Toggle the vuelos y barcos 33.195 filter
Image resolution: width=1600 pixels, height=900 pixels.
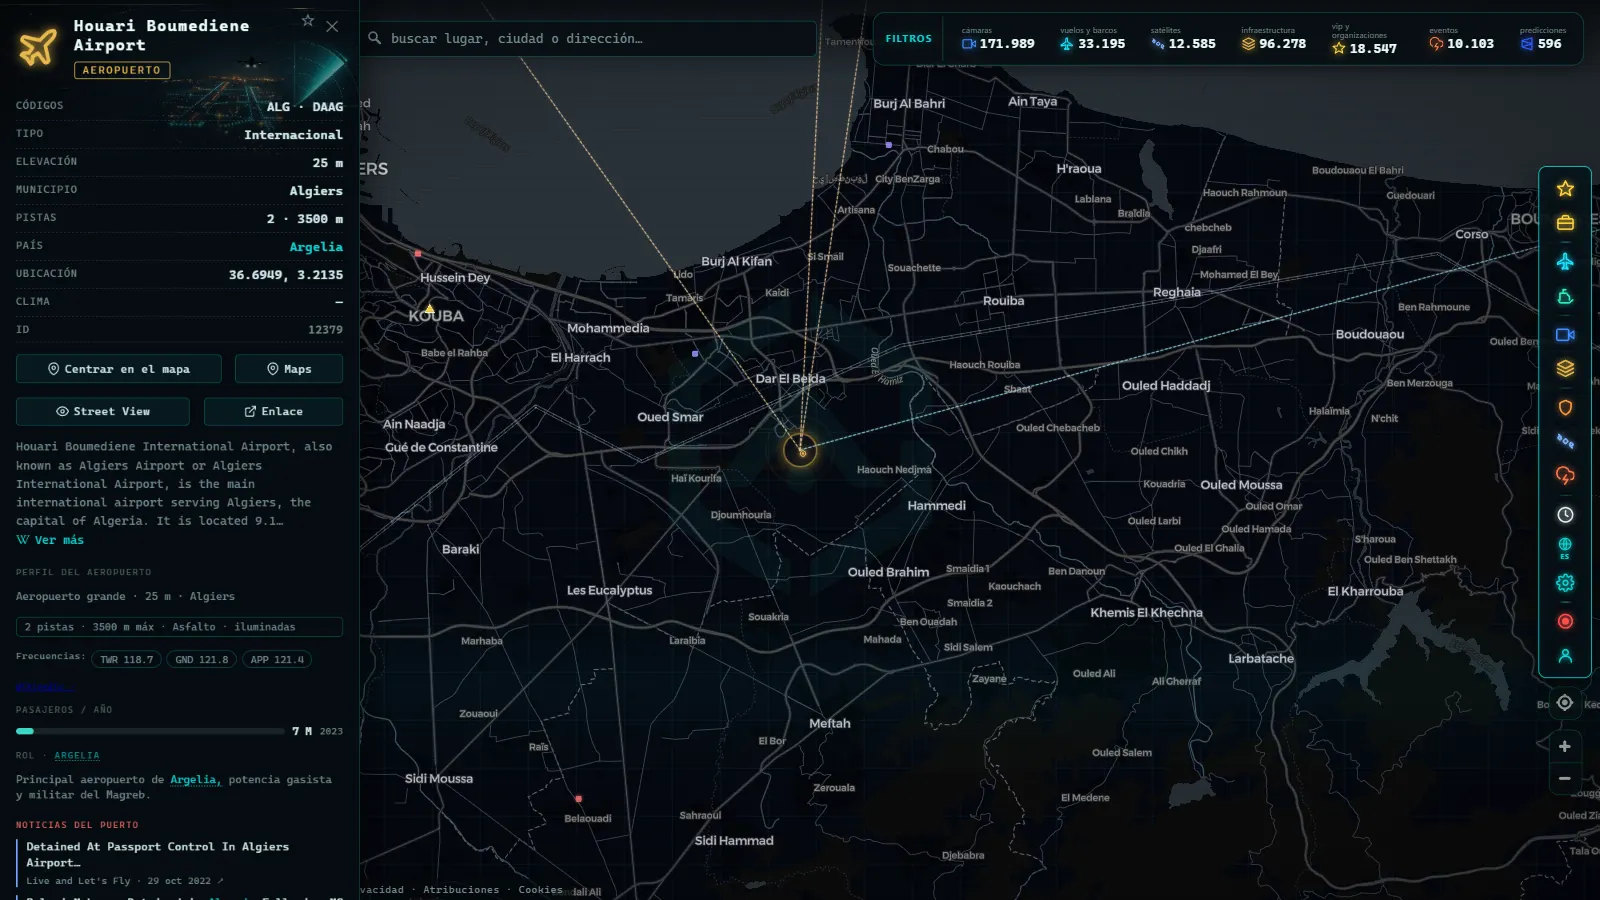pyautogui.click(x=1092, y=39)
